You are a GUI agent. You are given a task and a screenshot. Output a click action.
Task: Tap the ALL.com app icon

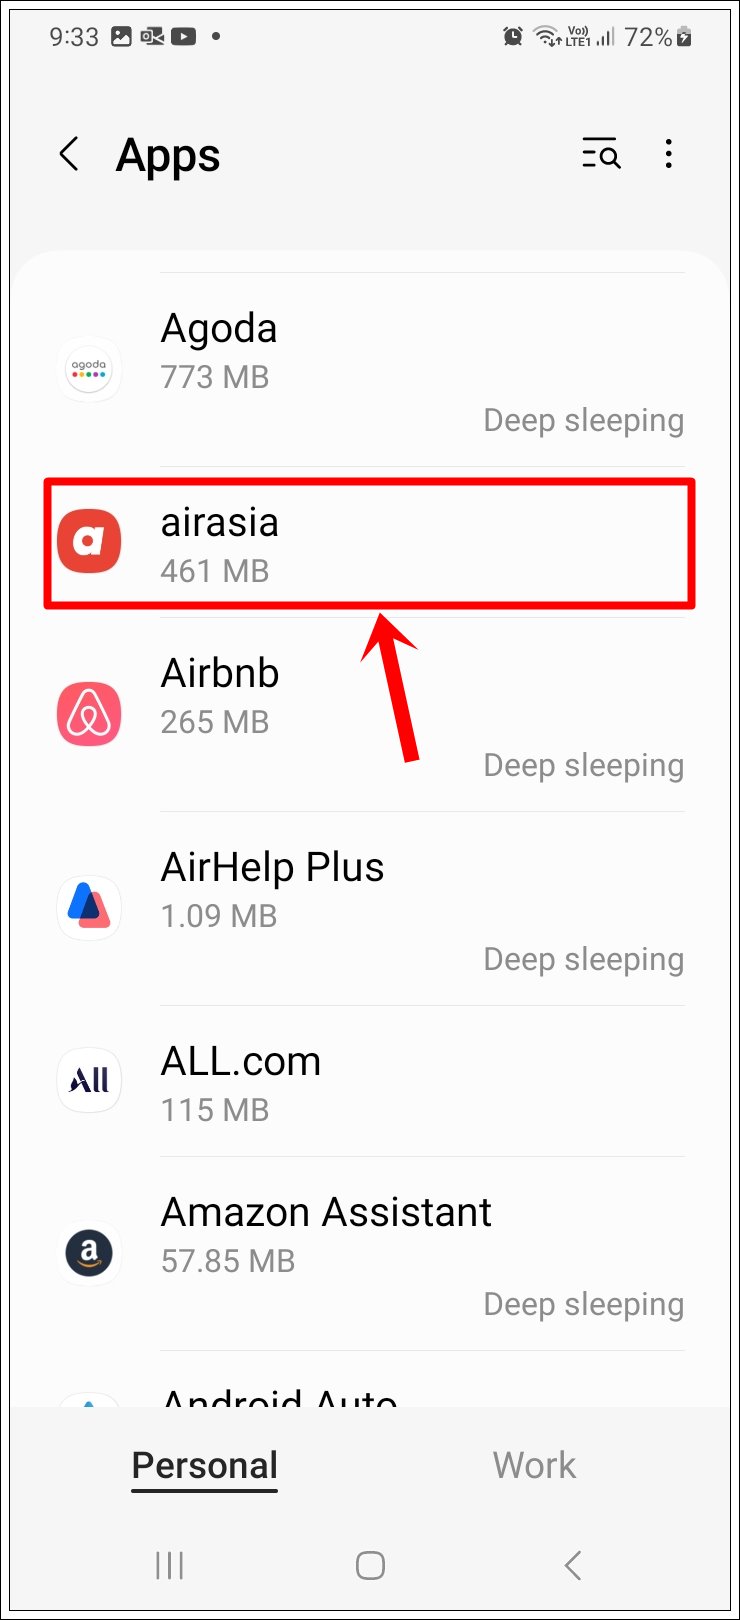click(x=89, y=1080)
